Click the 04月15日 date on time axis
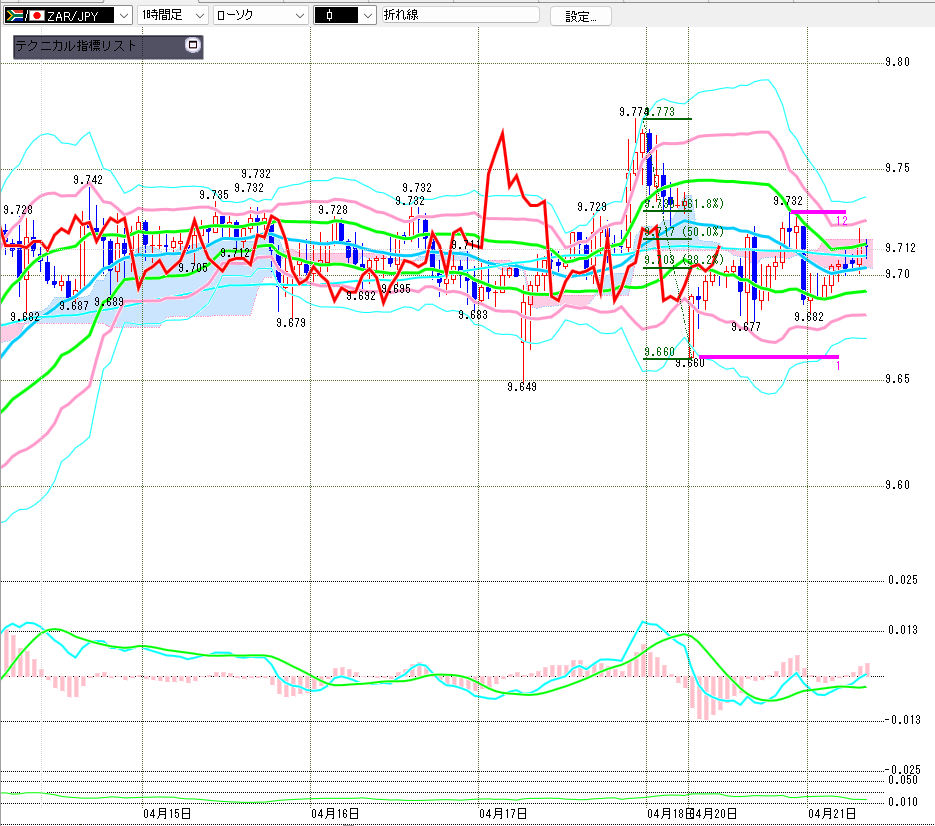The image size is (935, 826). [168, 814]
